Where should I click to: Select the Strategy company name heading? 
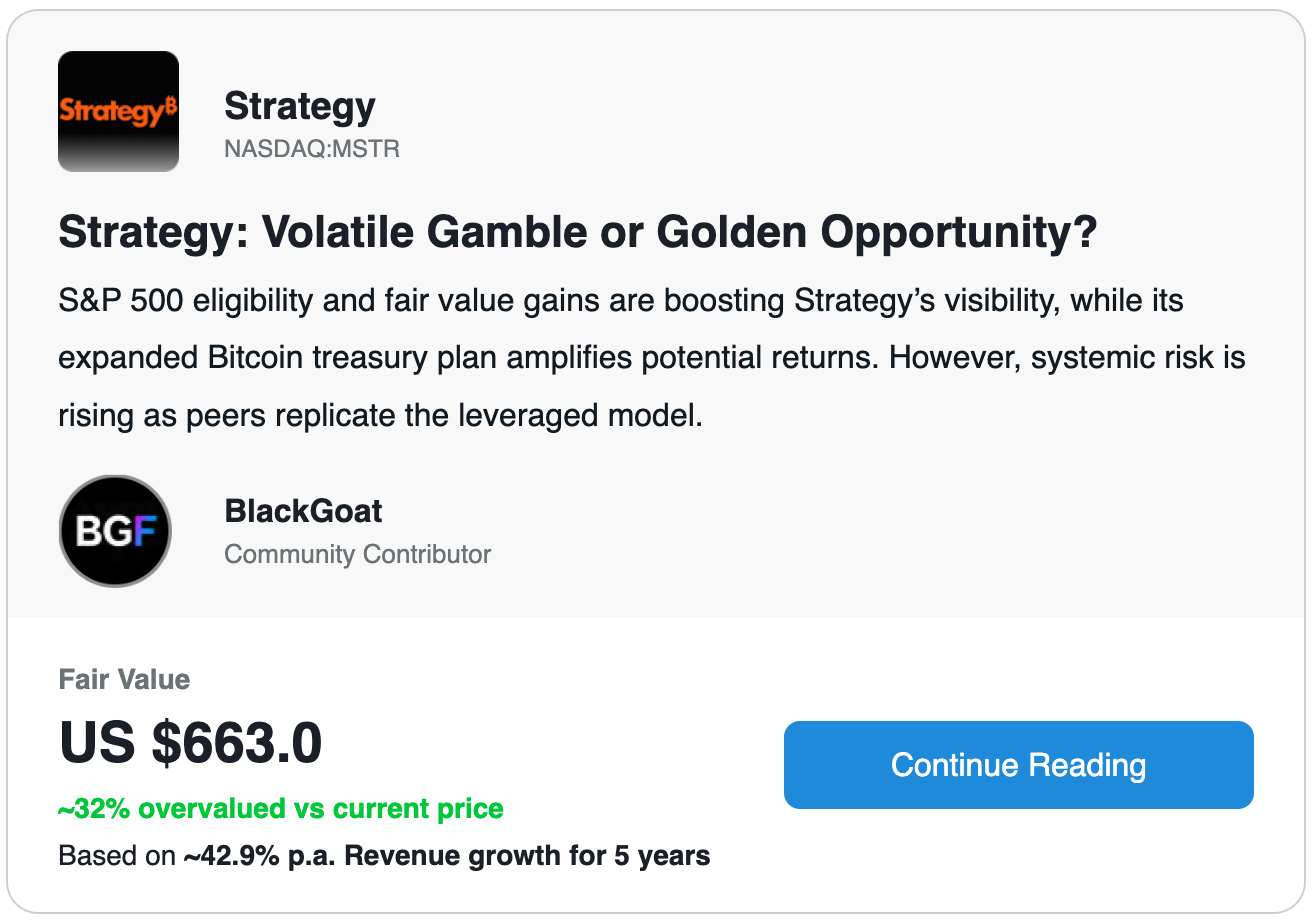tap(300, 105)
